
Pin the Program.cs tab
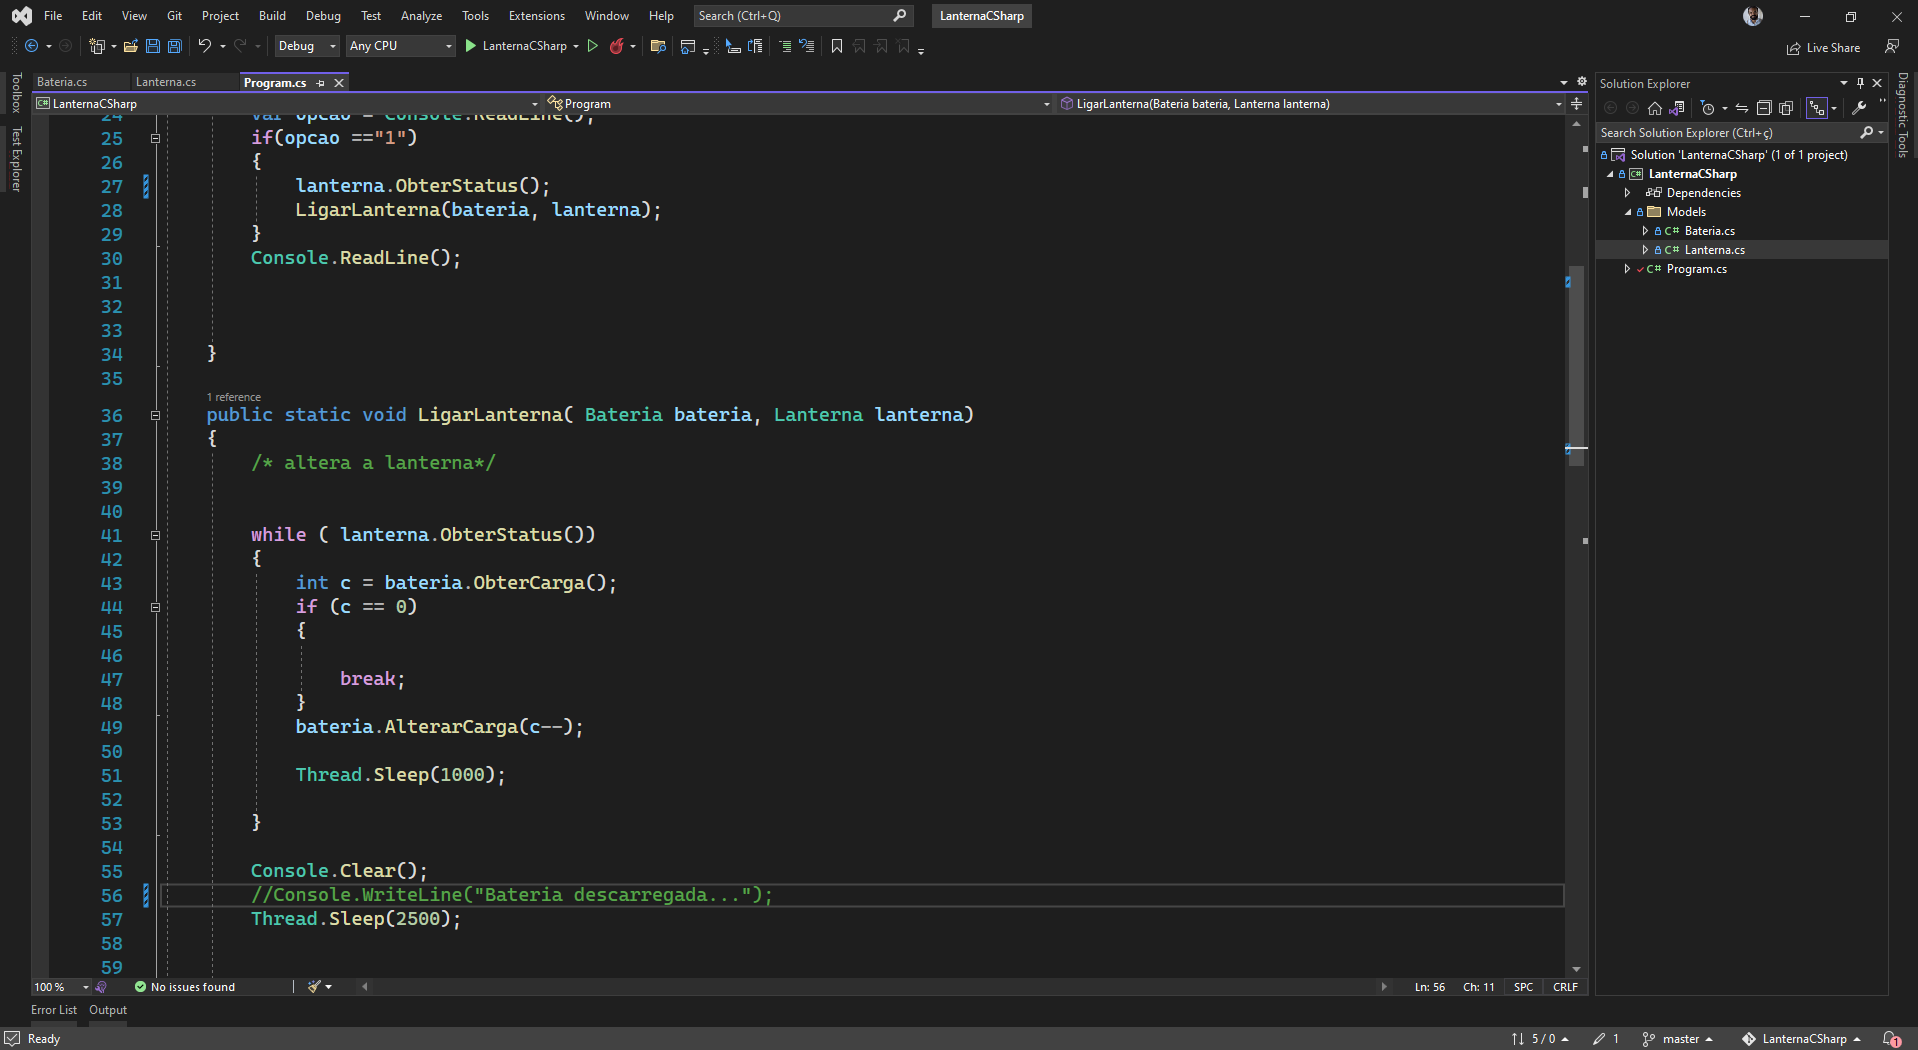tap(321, 83)
